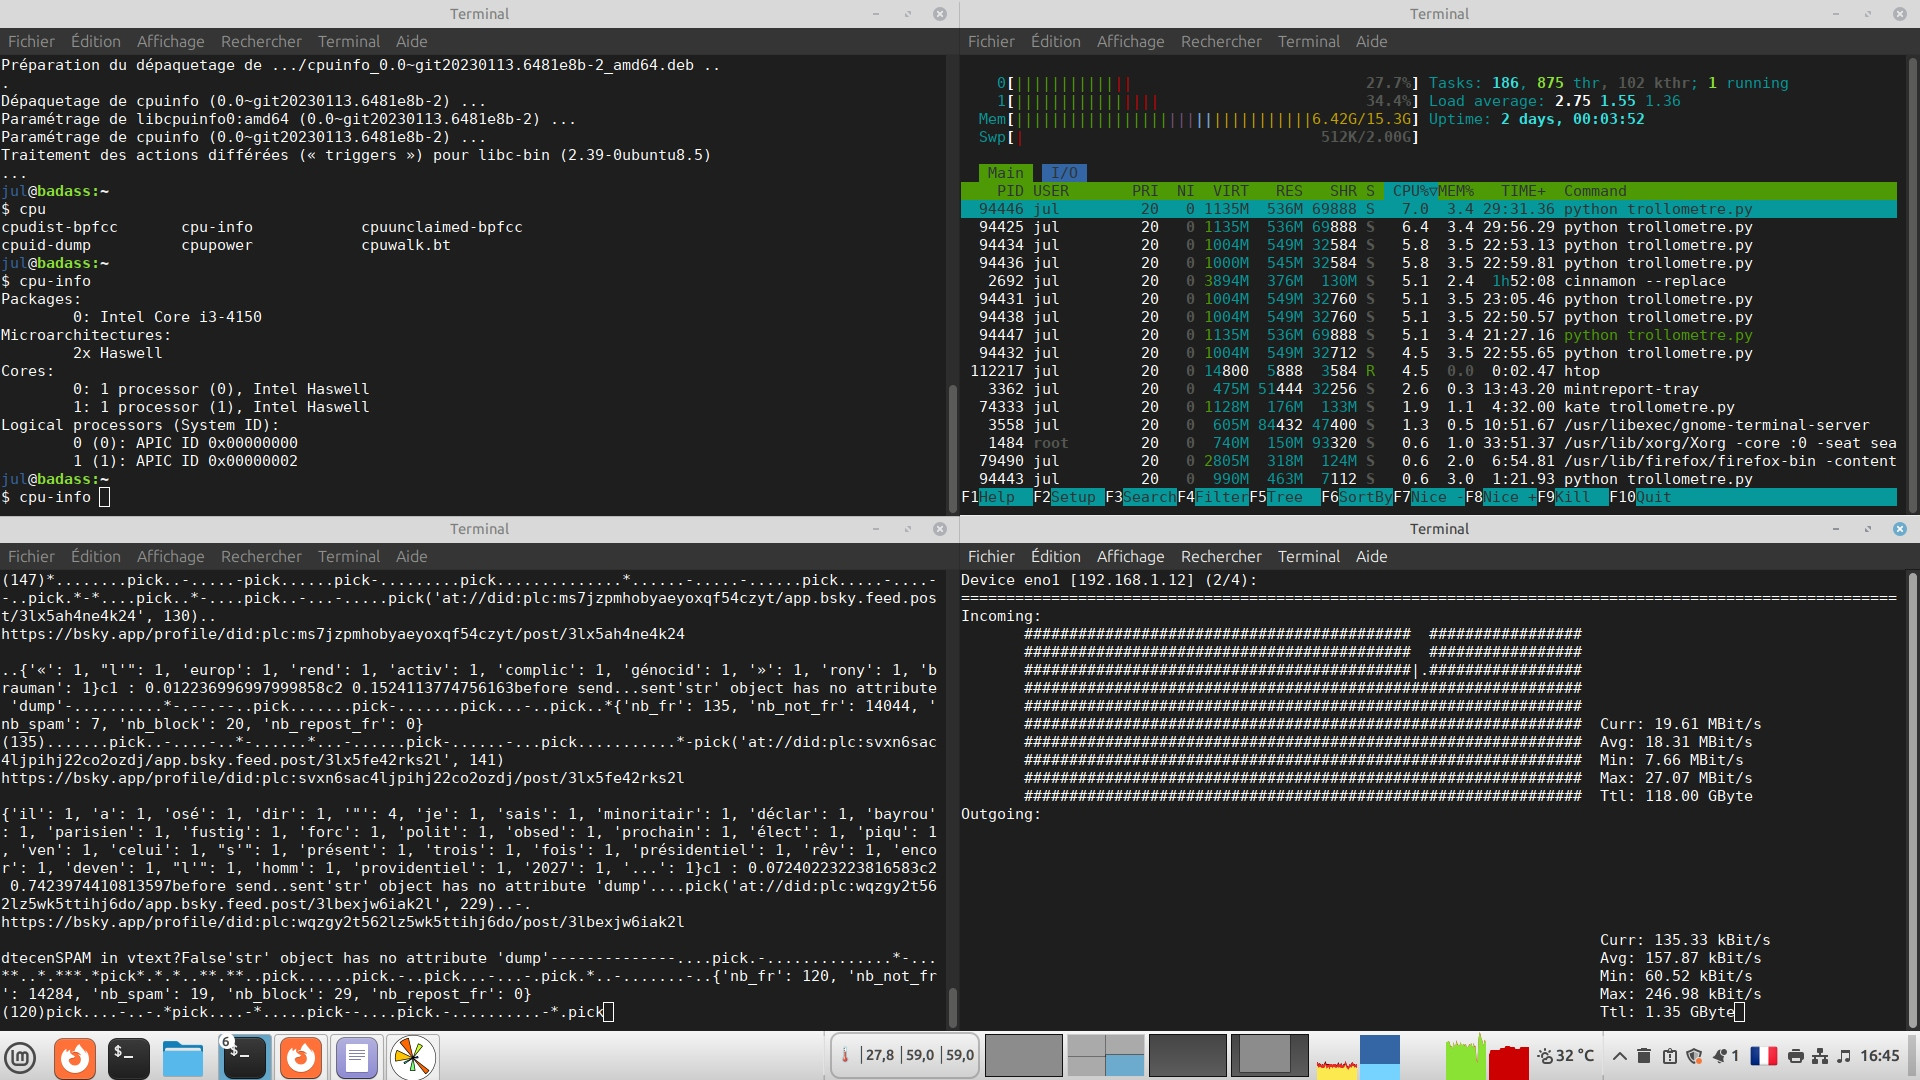Open the clipboard manager tray icon

pyautogui.click(x=1669, y=1056)
